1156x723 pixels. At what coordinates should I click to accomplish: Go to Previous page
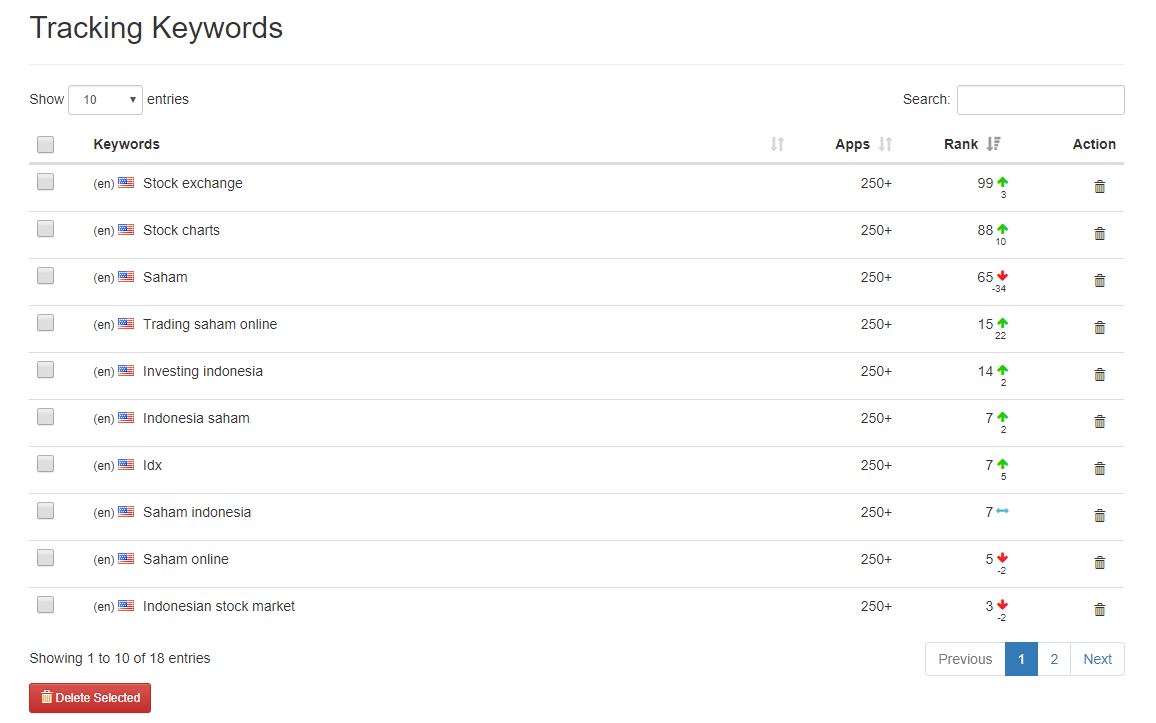click(x=965, y=659)
